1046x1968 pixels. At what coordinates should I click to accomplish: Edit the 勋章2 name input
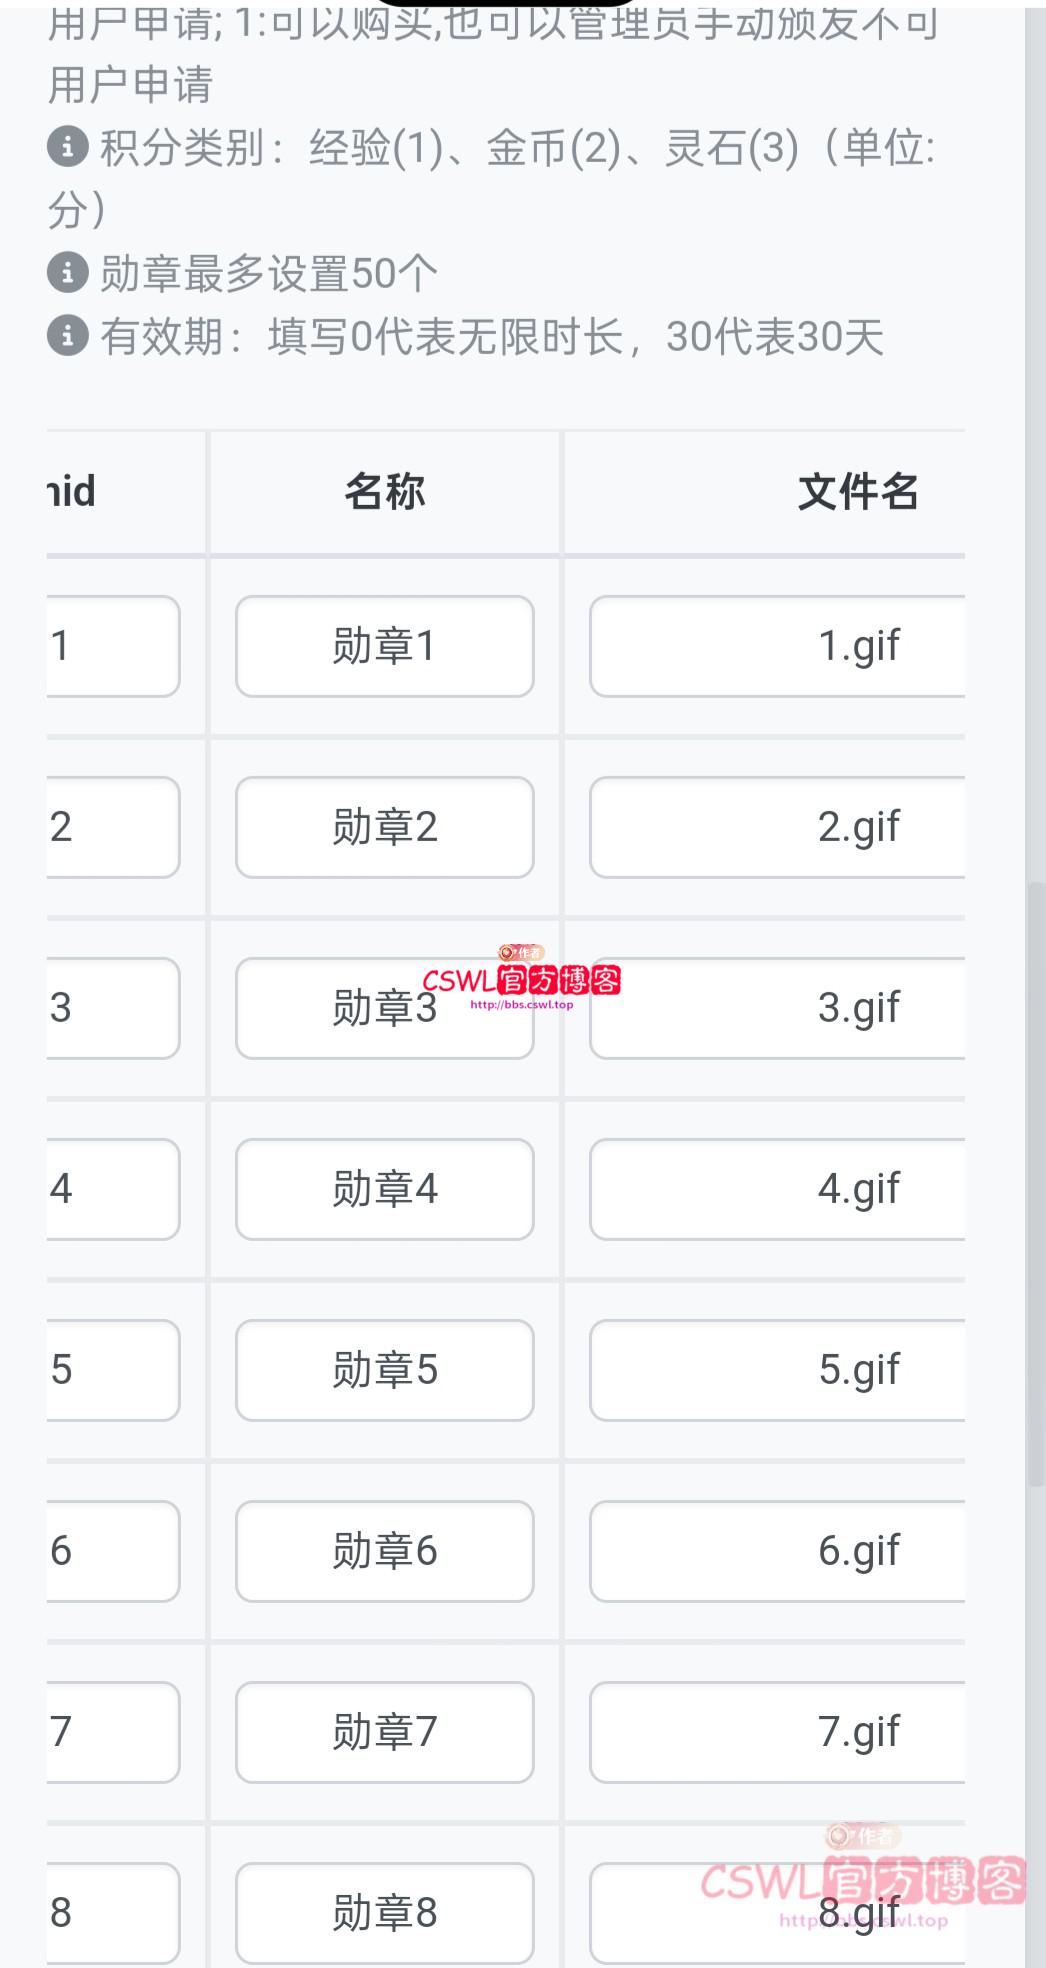[x=384, y=827]
